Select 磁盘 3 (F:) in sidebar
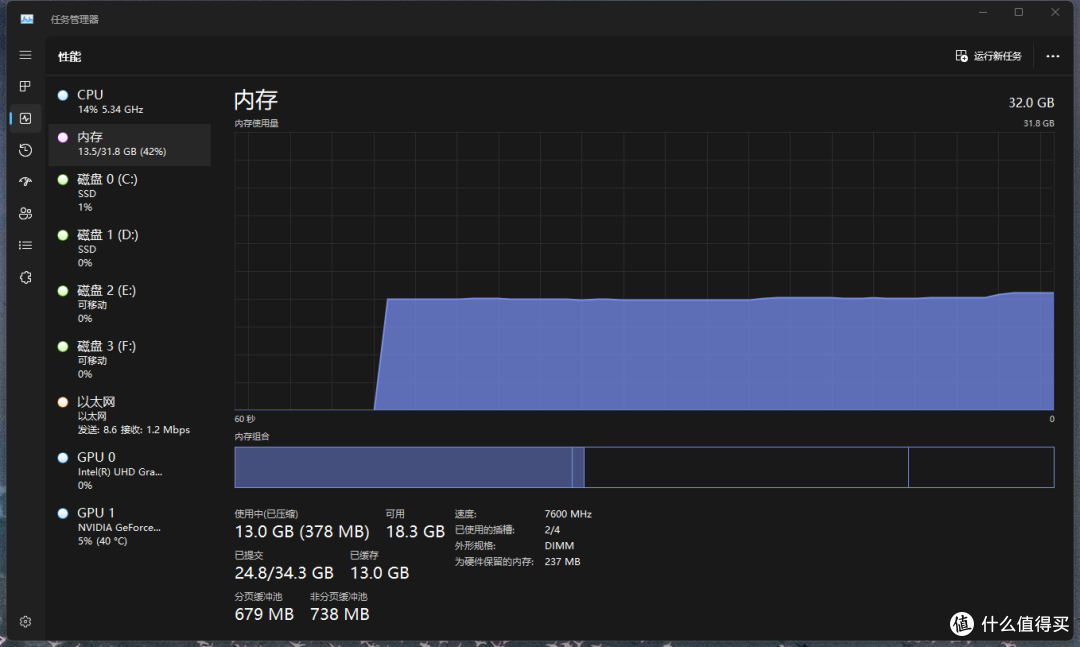Image resolution: width=1080 pixels, height=647 pixels. [129, 360]
